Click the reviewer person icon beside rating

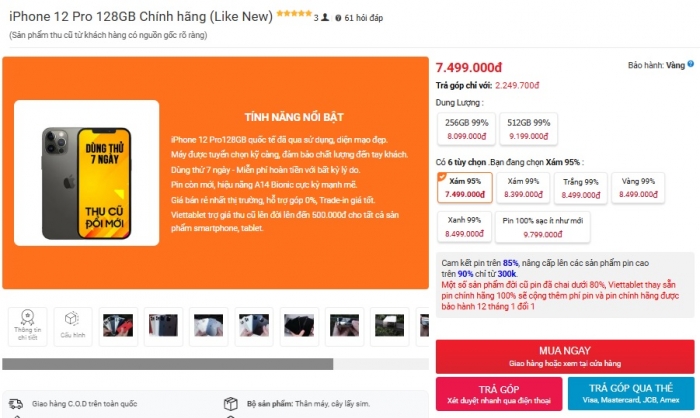pyautogui.click(x=325, y=17)
